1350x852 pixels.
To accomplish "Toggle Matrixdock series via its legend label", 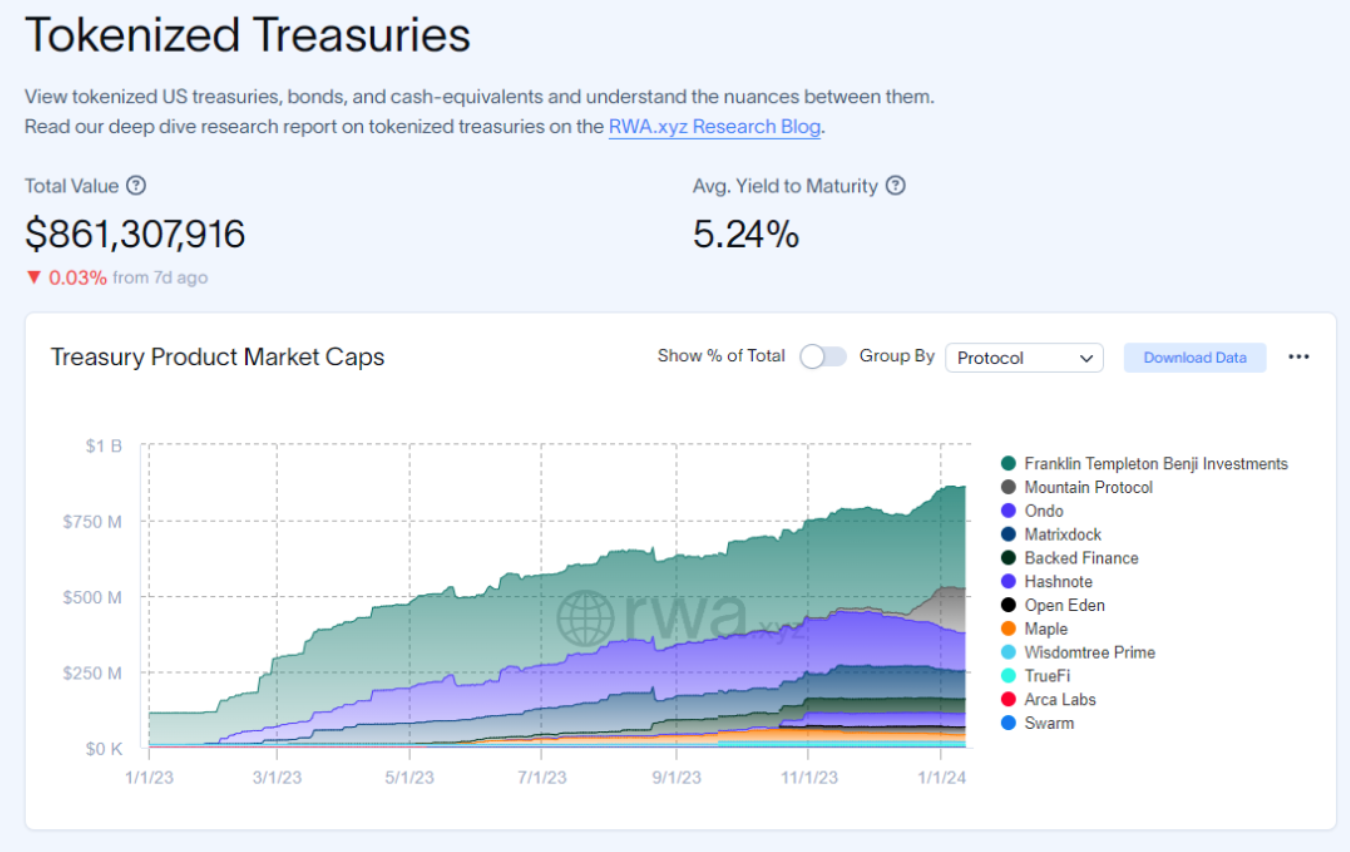I will [1063, 535].
